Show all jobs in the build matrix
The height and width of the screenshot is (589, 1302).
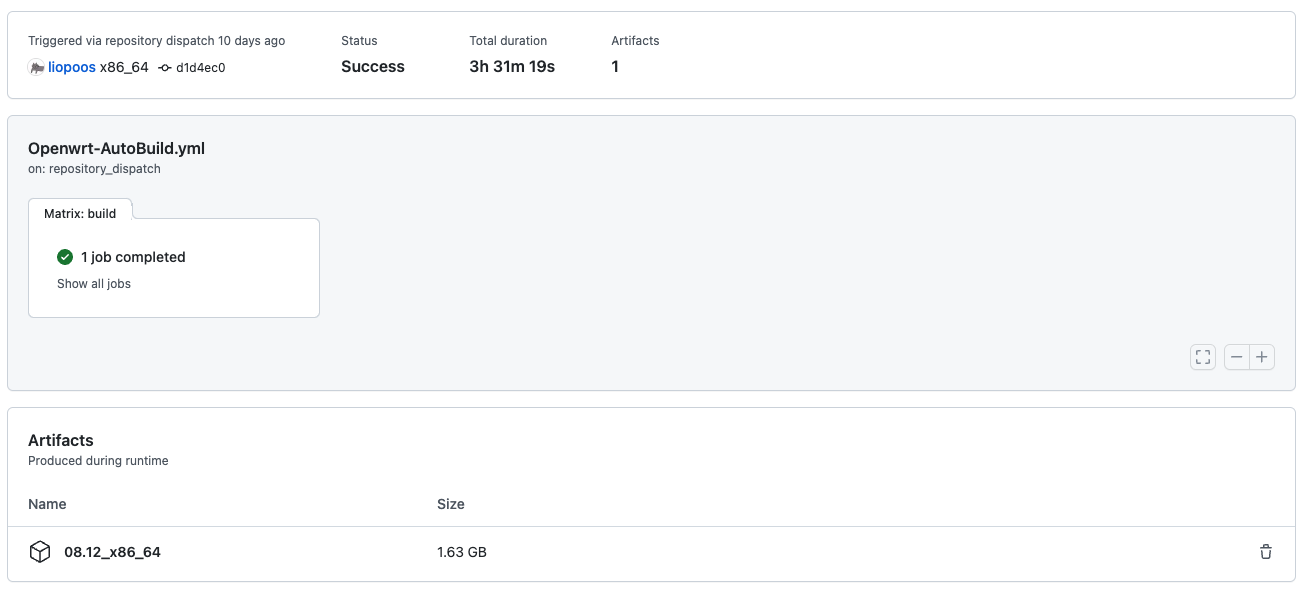93,283
